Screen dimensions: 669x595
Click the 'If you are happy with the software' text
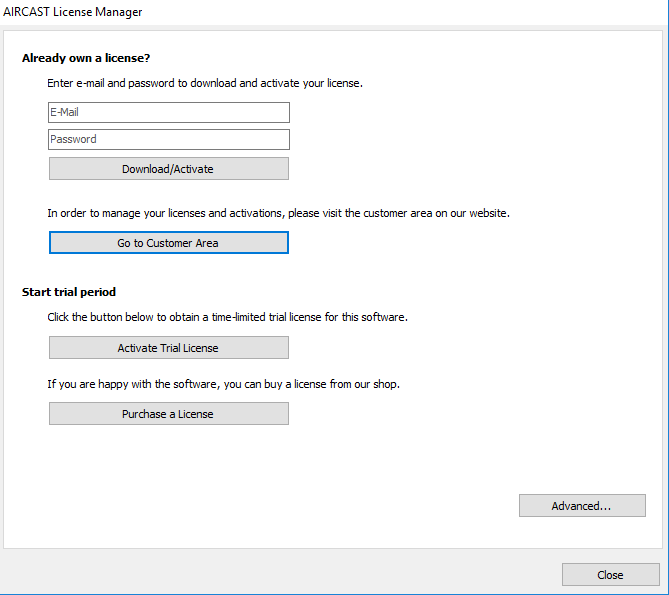(x=223, y=384)
